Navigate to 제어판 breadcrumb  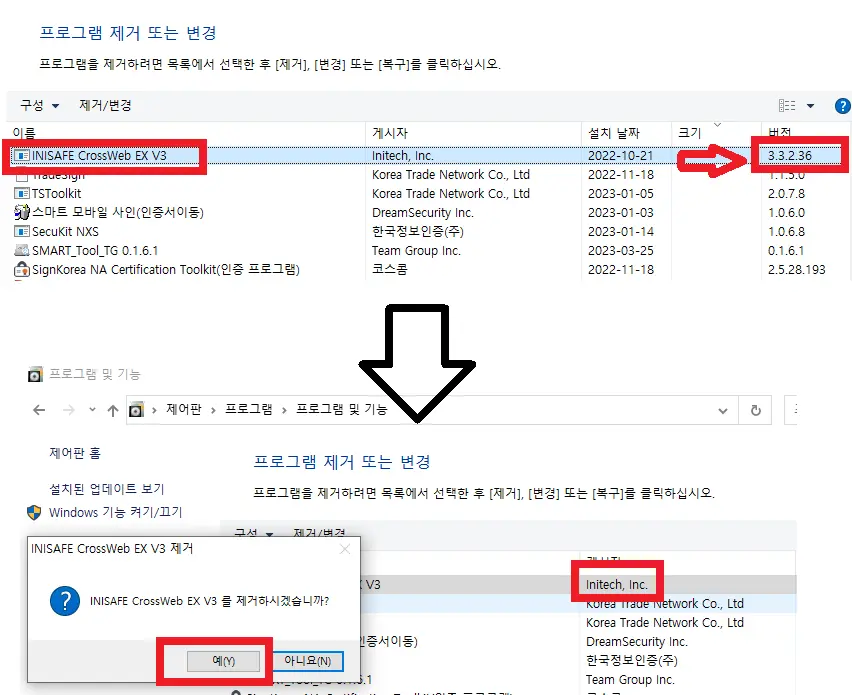click(x=184, y=409)
